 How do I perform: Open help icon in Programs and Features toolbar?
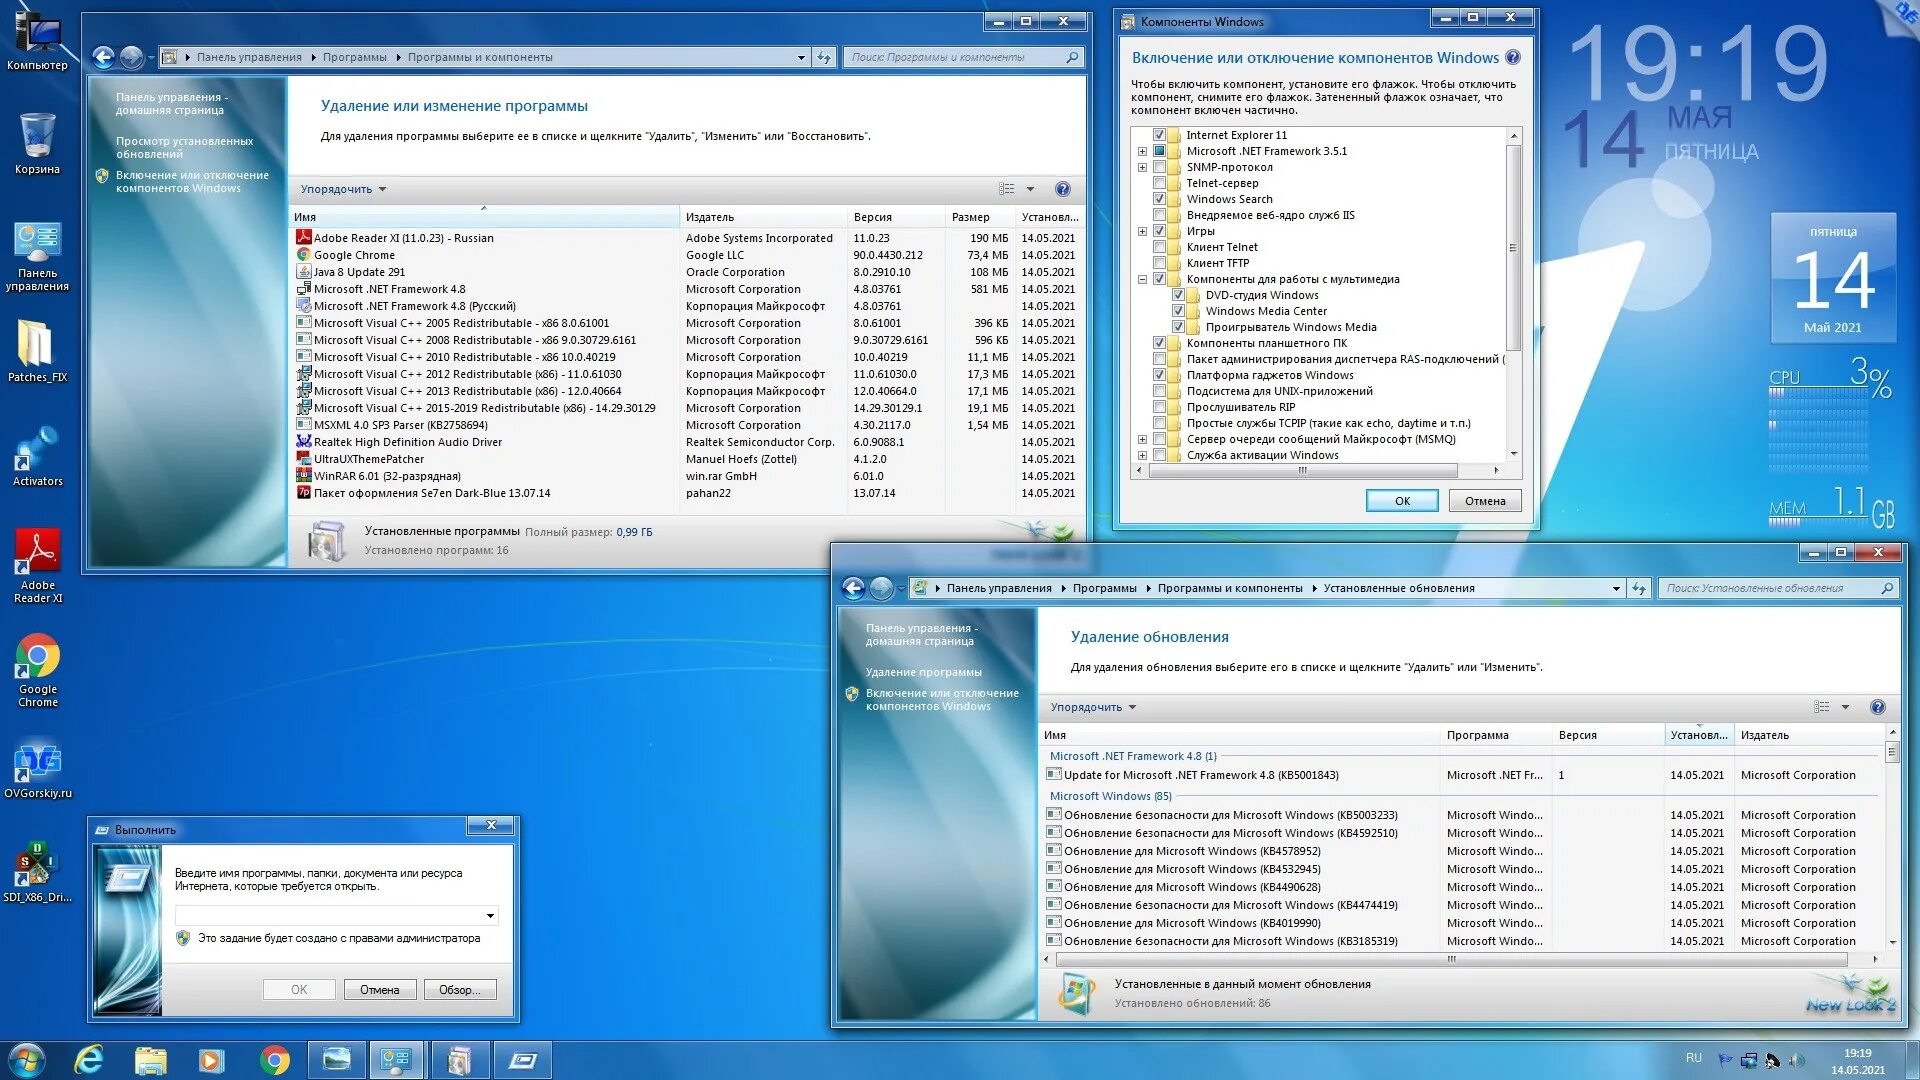[1063, 189]
